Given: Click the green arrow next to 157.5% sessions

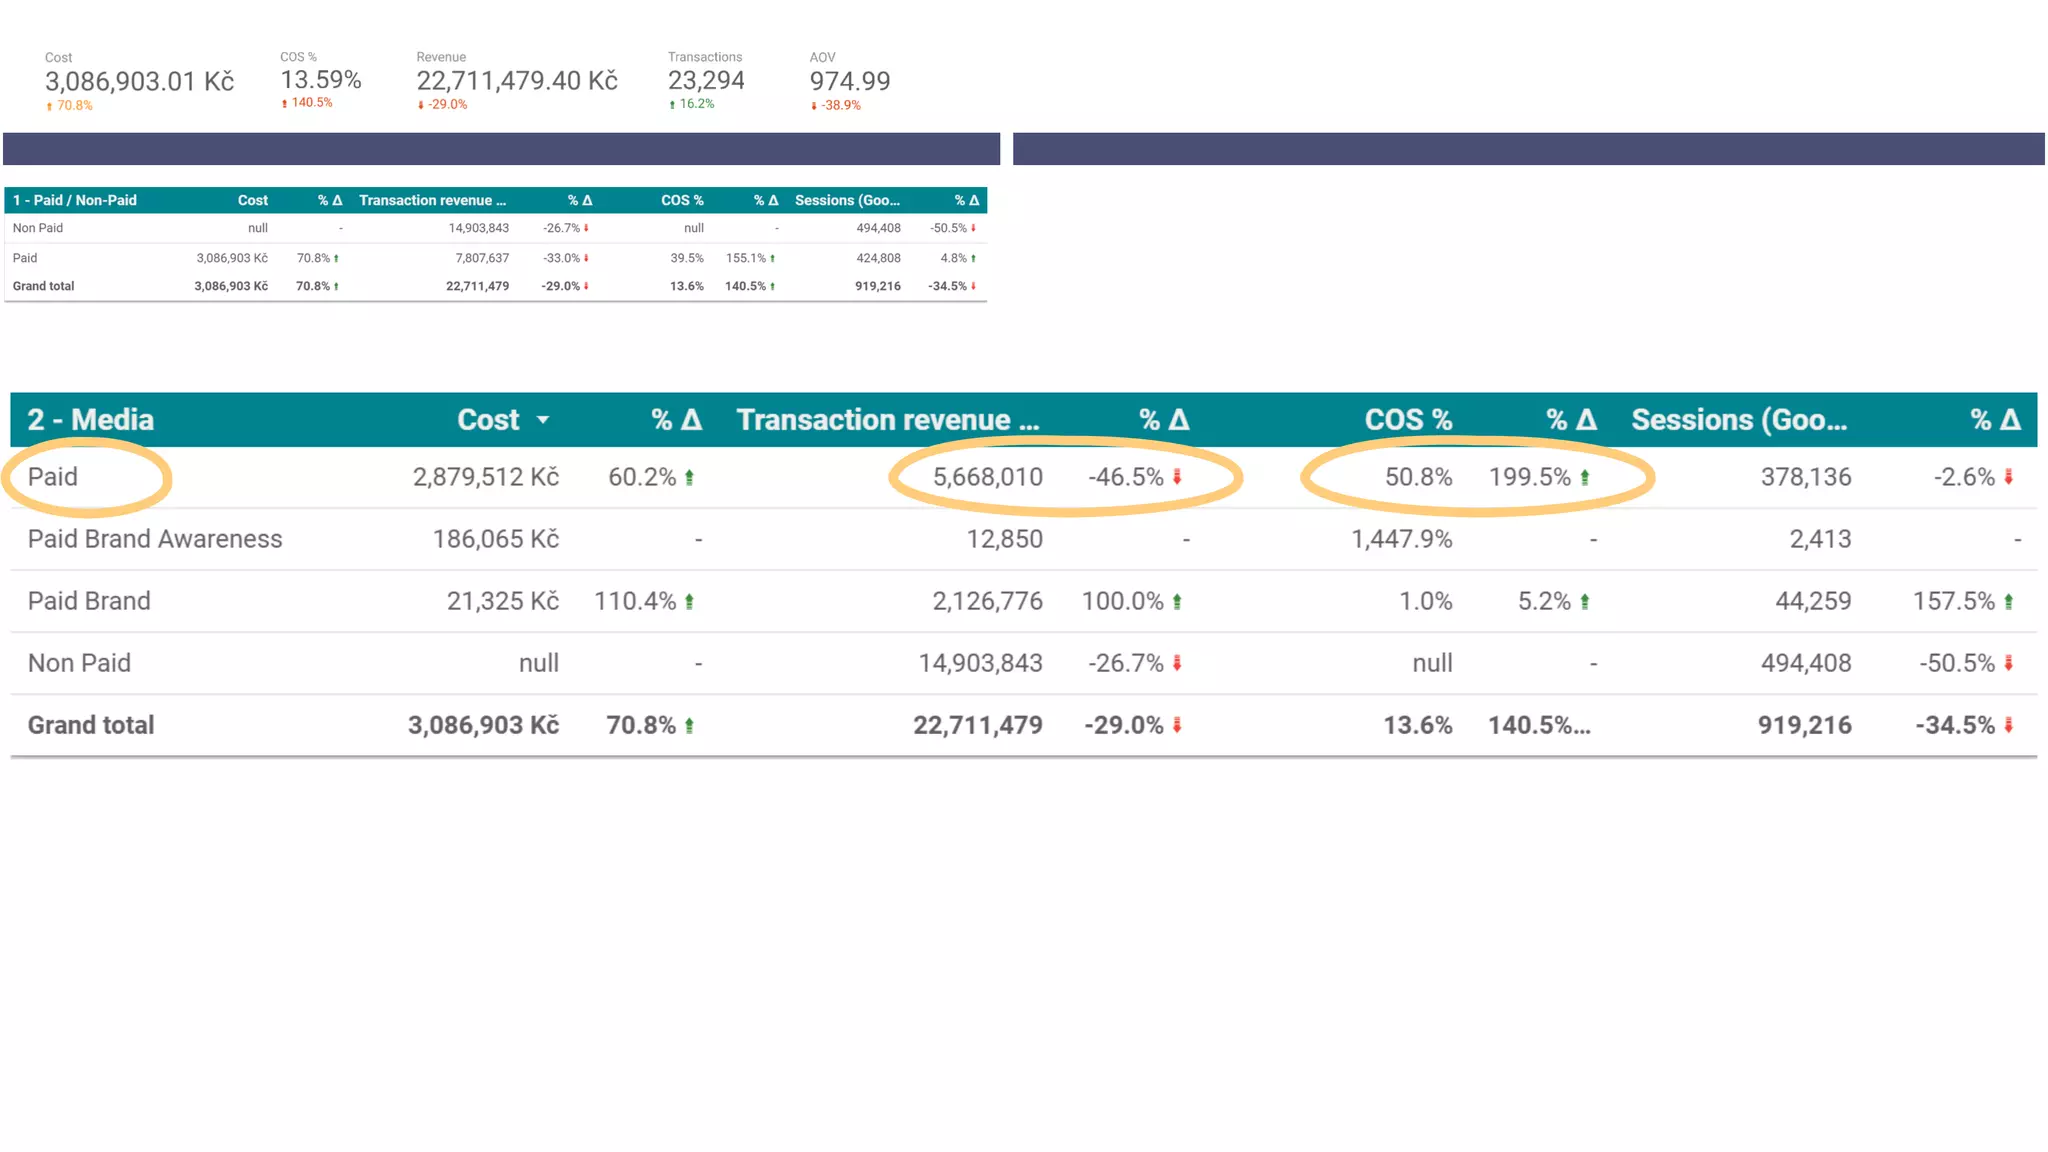Looking at the screenshot, I should (2008, 602).
